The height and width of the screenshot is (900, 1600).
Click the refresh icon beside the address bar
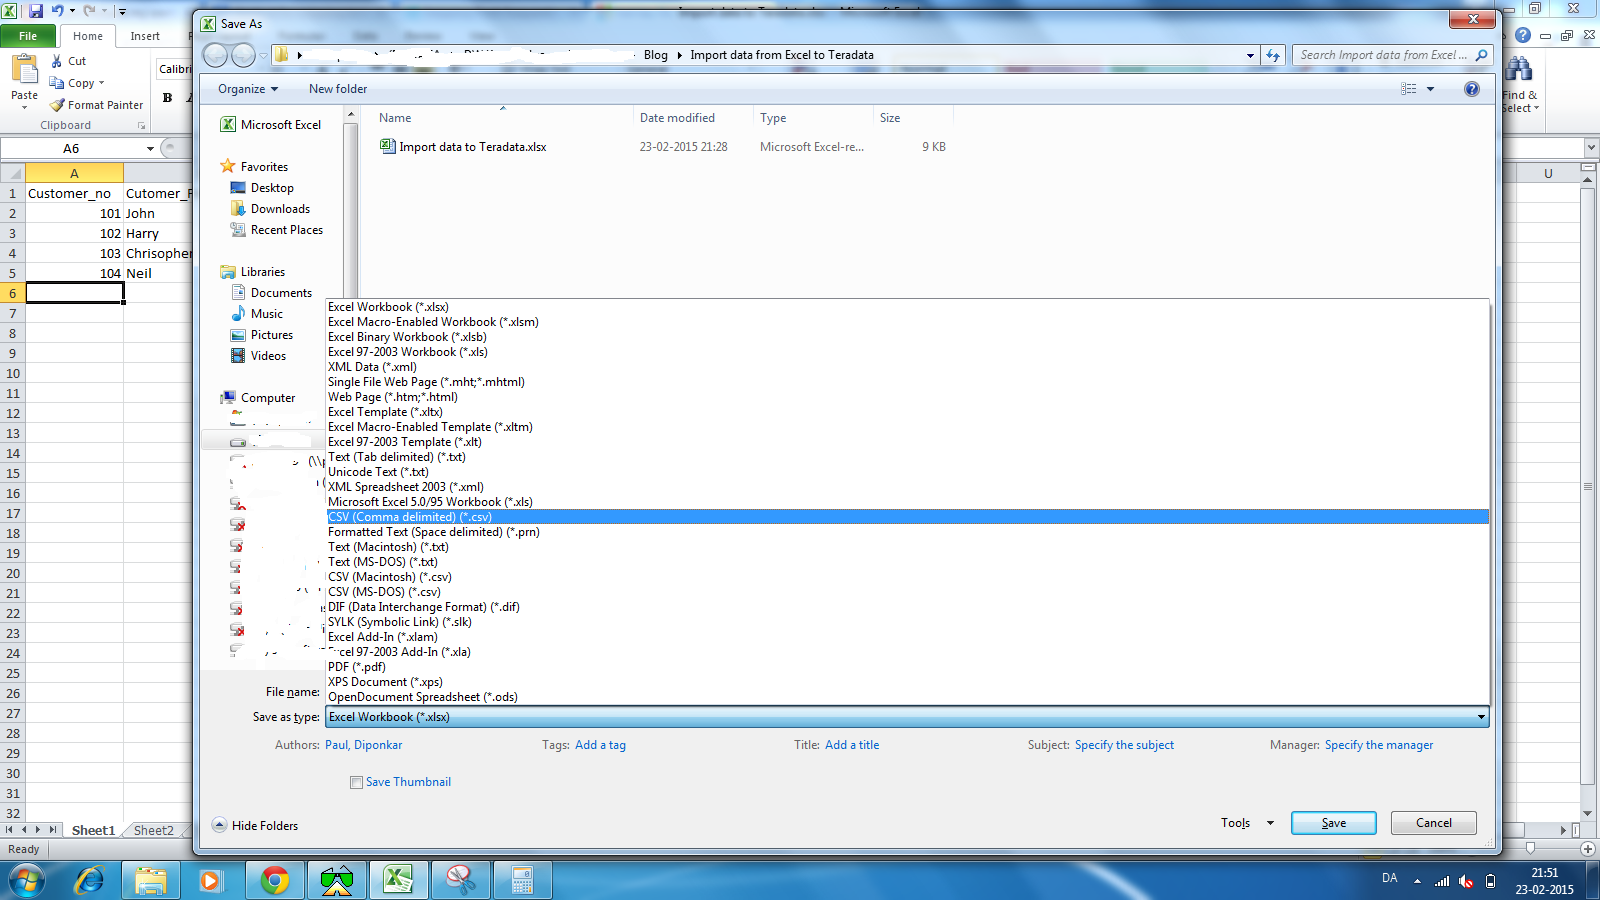(1272, 55)
